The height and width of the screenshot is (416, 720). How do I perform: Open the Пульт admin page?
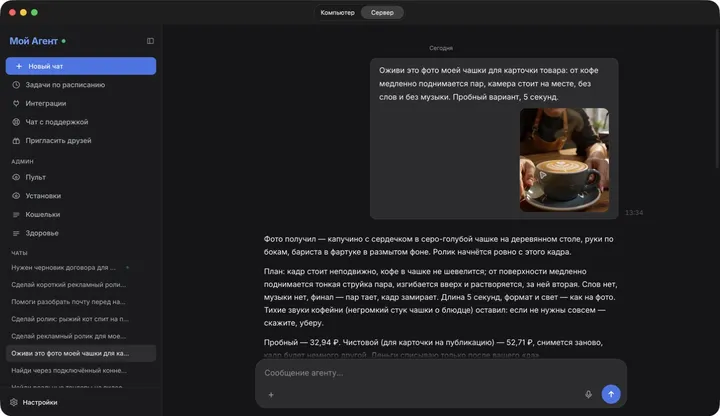tap(81, 177)
